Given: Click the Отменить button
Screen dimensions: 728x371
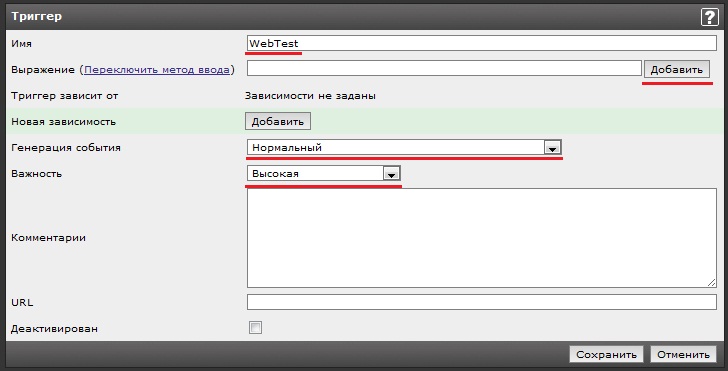Looking at the screenshot, I should pos(683,354).
